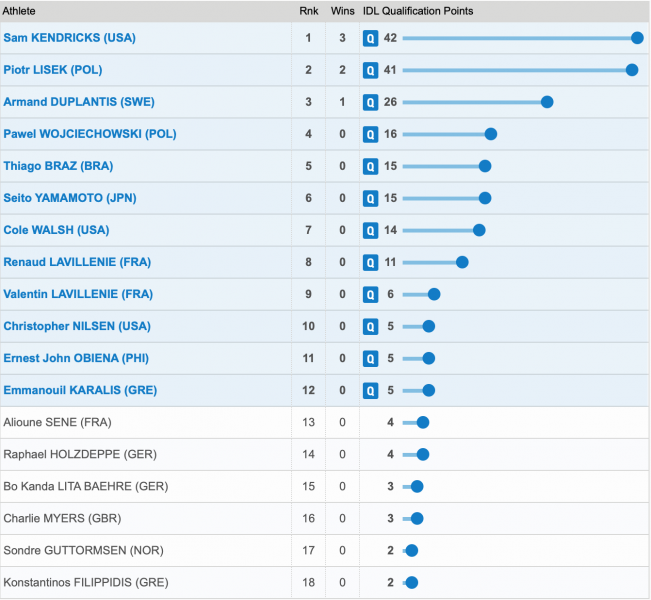Image resolution: width=651 pixels, height=600 pixels.
Task: Click the Q badge next to Sam Kendricks
Action: 370,38
